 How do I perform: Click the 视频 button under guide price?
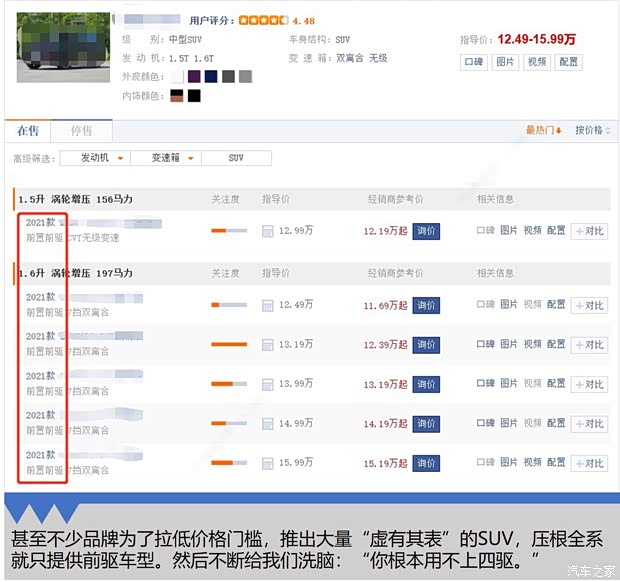click(x=537, y=62)
